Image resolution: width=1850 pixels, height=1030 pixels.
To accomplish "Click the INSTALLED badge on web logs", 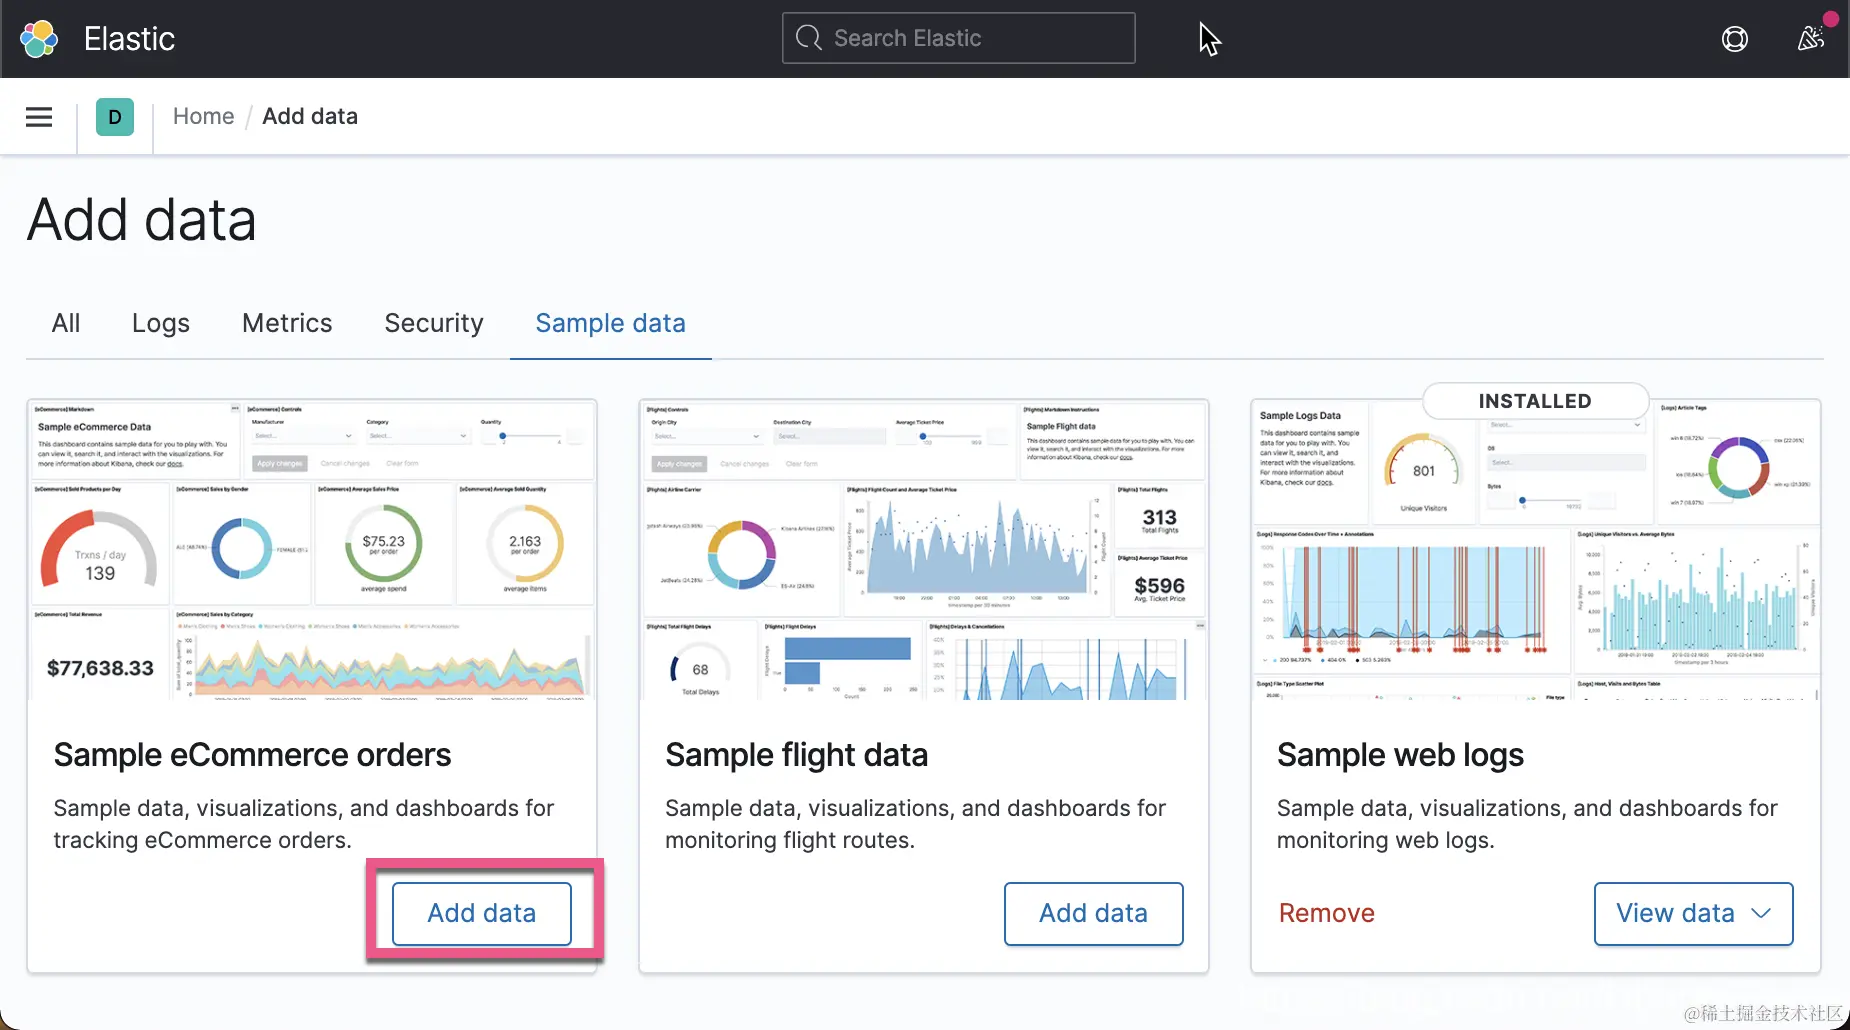I will [x=1535, y=401].
